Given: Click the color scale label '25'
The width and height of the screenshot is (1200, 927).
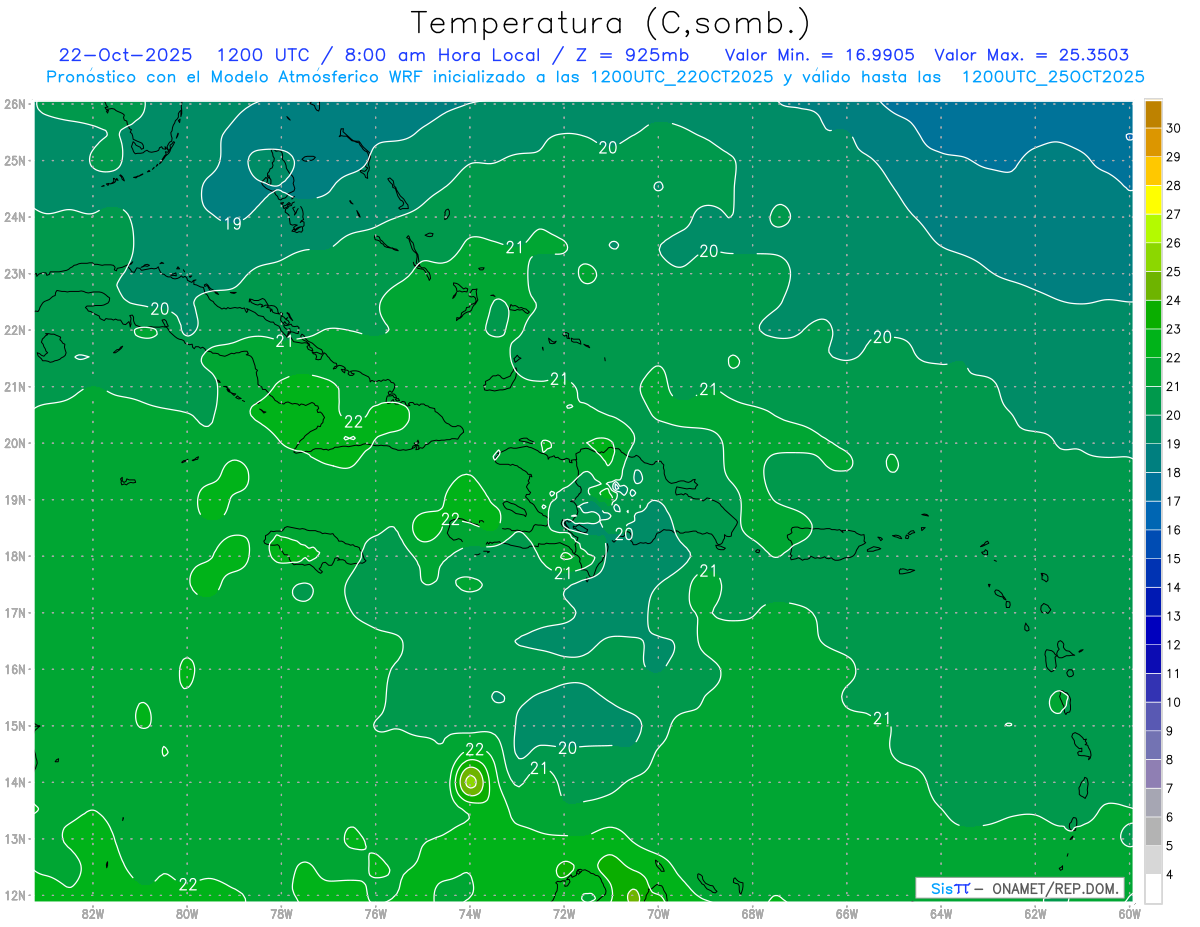Looking at the screenshot, I should (x=1174, y=272).
